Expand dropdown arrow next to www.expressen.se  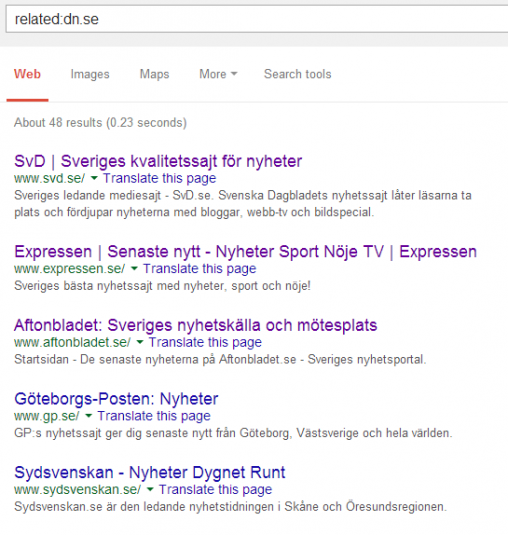point(134,269)
